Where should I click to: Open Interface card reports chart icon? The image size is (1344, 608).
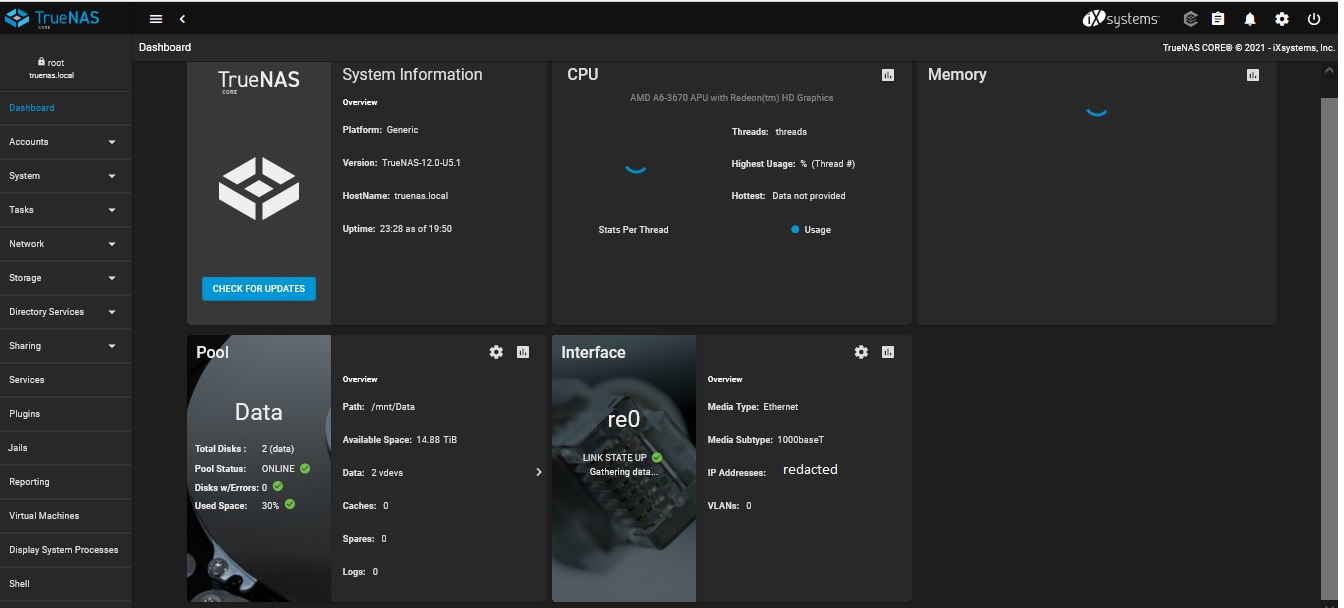click(x=888, y=352)
